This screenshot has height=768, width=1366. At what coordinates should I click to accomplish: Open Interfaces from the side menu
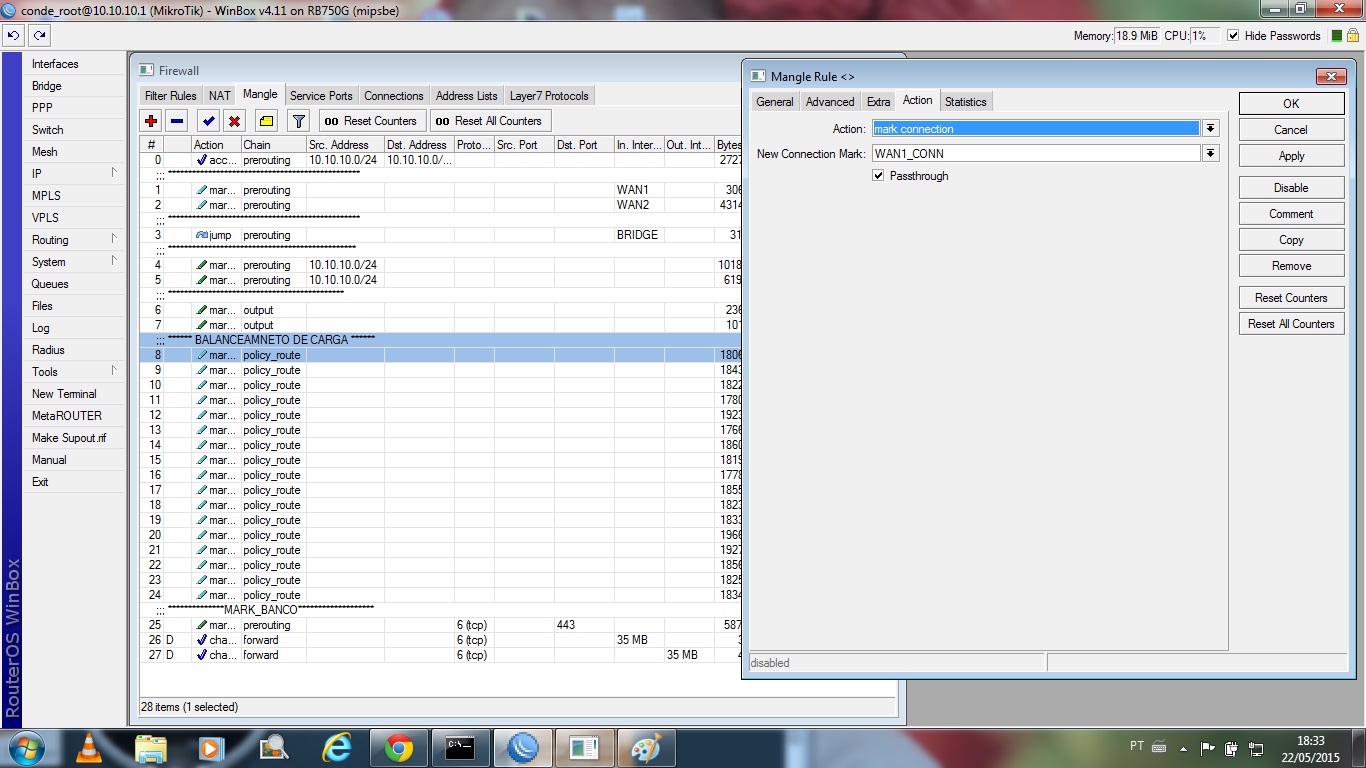(x=74, y=64)
